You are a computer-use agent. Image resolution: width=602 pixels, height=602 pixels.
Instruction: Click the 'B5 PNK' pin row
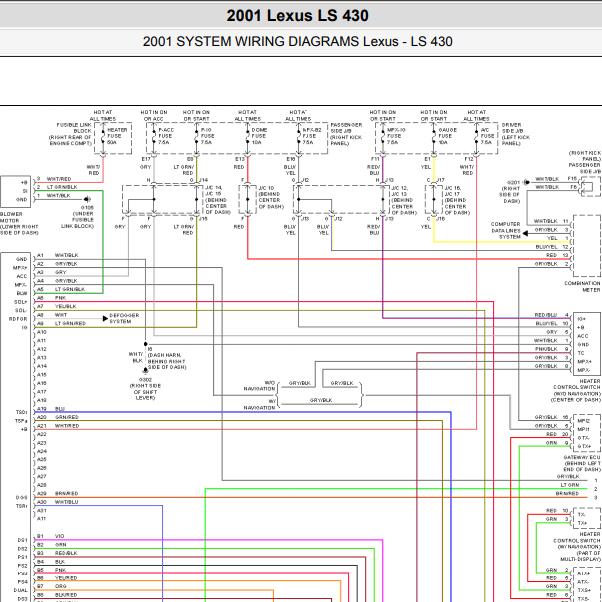(x=51, y=570)
